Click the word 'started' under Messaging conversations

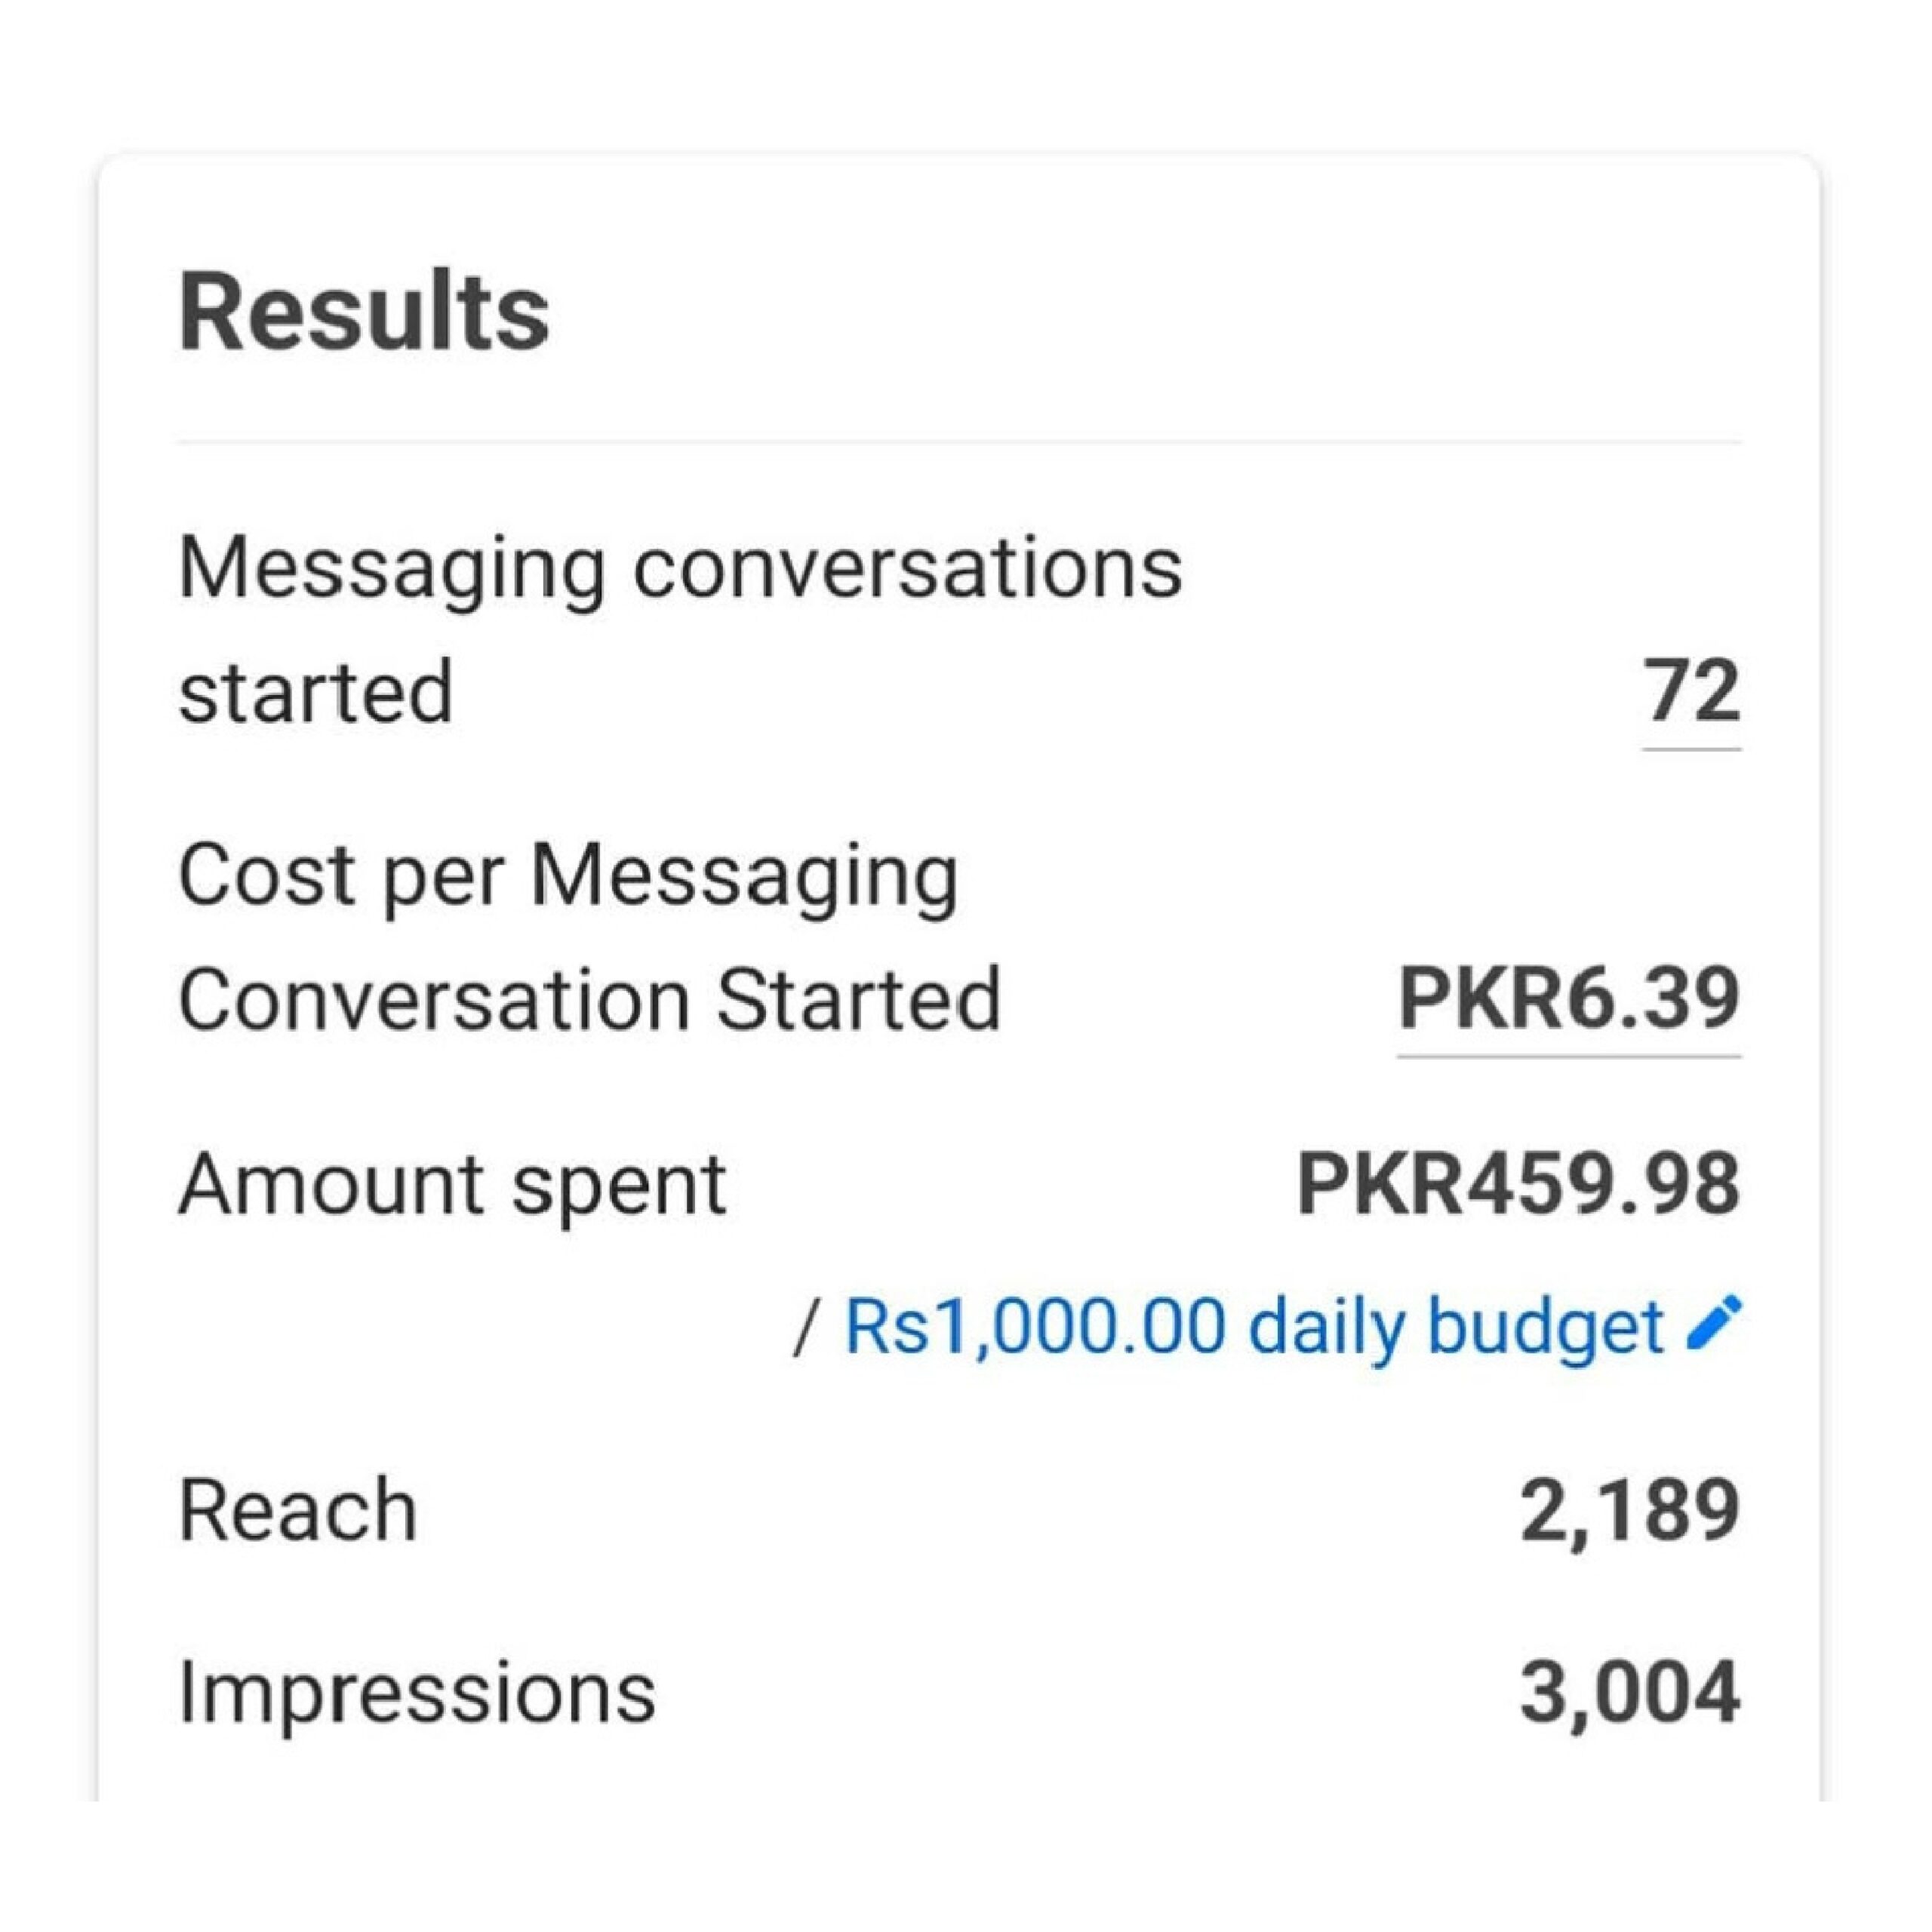click(316, 691)
